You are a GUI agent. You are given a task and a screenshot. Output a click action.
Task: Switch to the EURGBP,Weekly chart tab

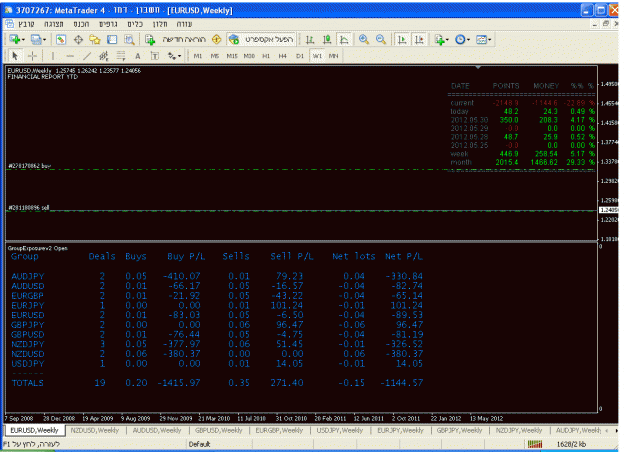coord(279,430)
